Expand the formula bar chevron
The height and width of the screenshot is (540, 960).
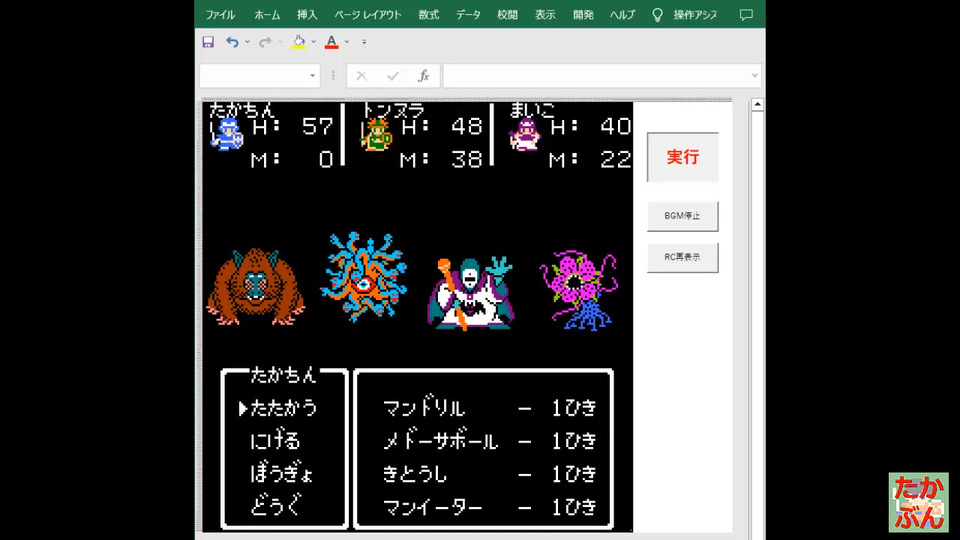tap(755, 76)
